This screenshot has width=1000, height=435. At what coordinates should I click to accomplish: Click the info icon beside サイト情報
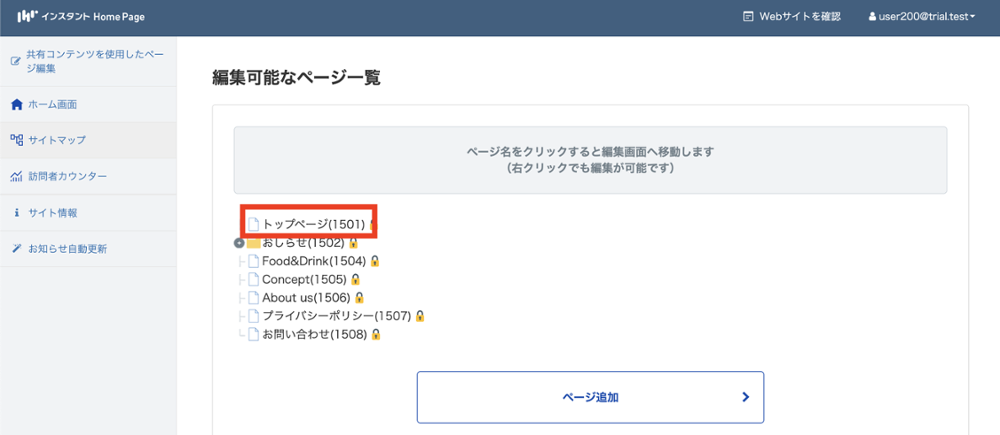pos(16,213)
